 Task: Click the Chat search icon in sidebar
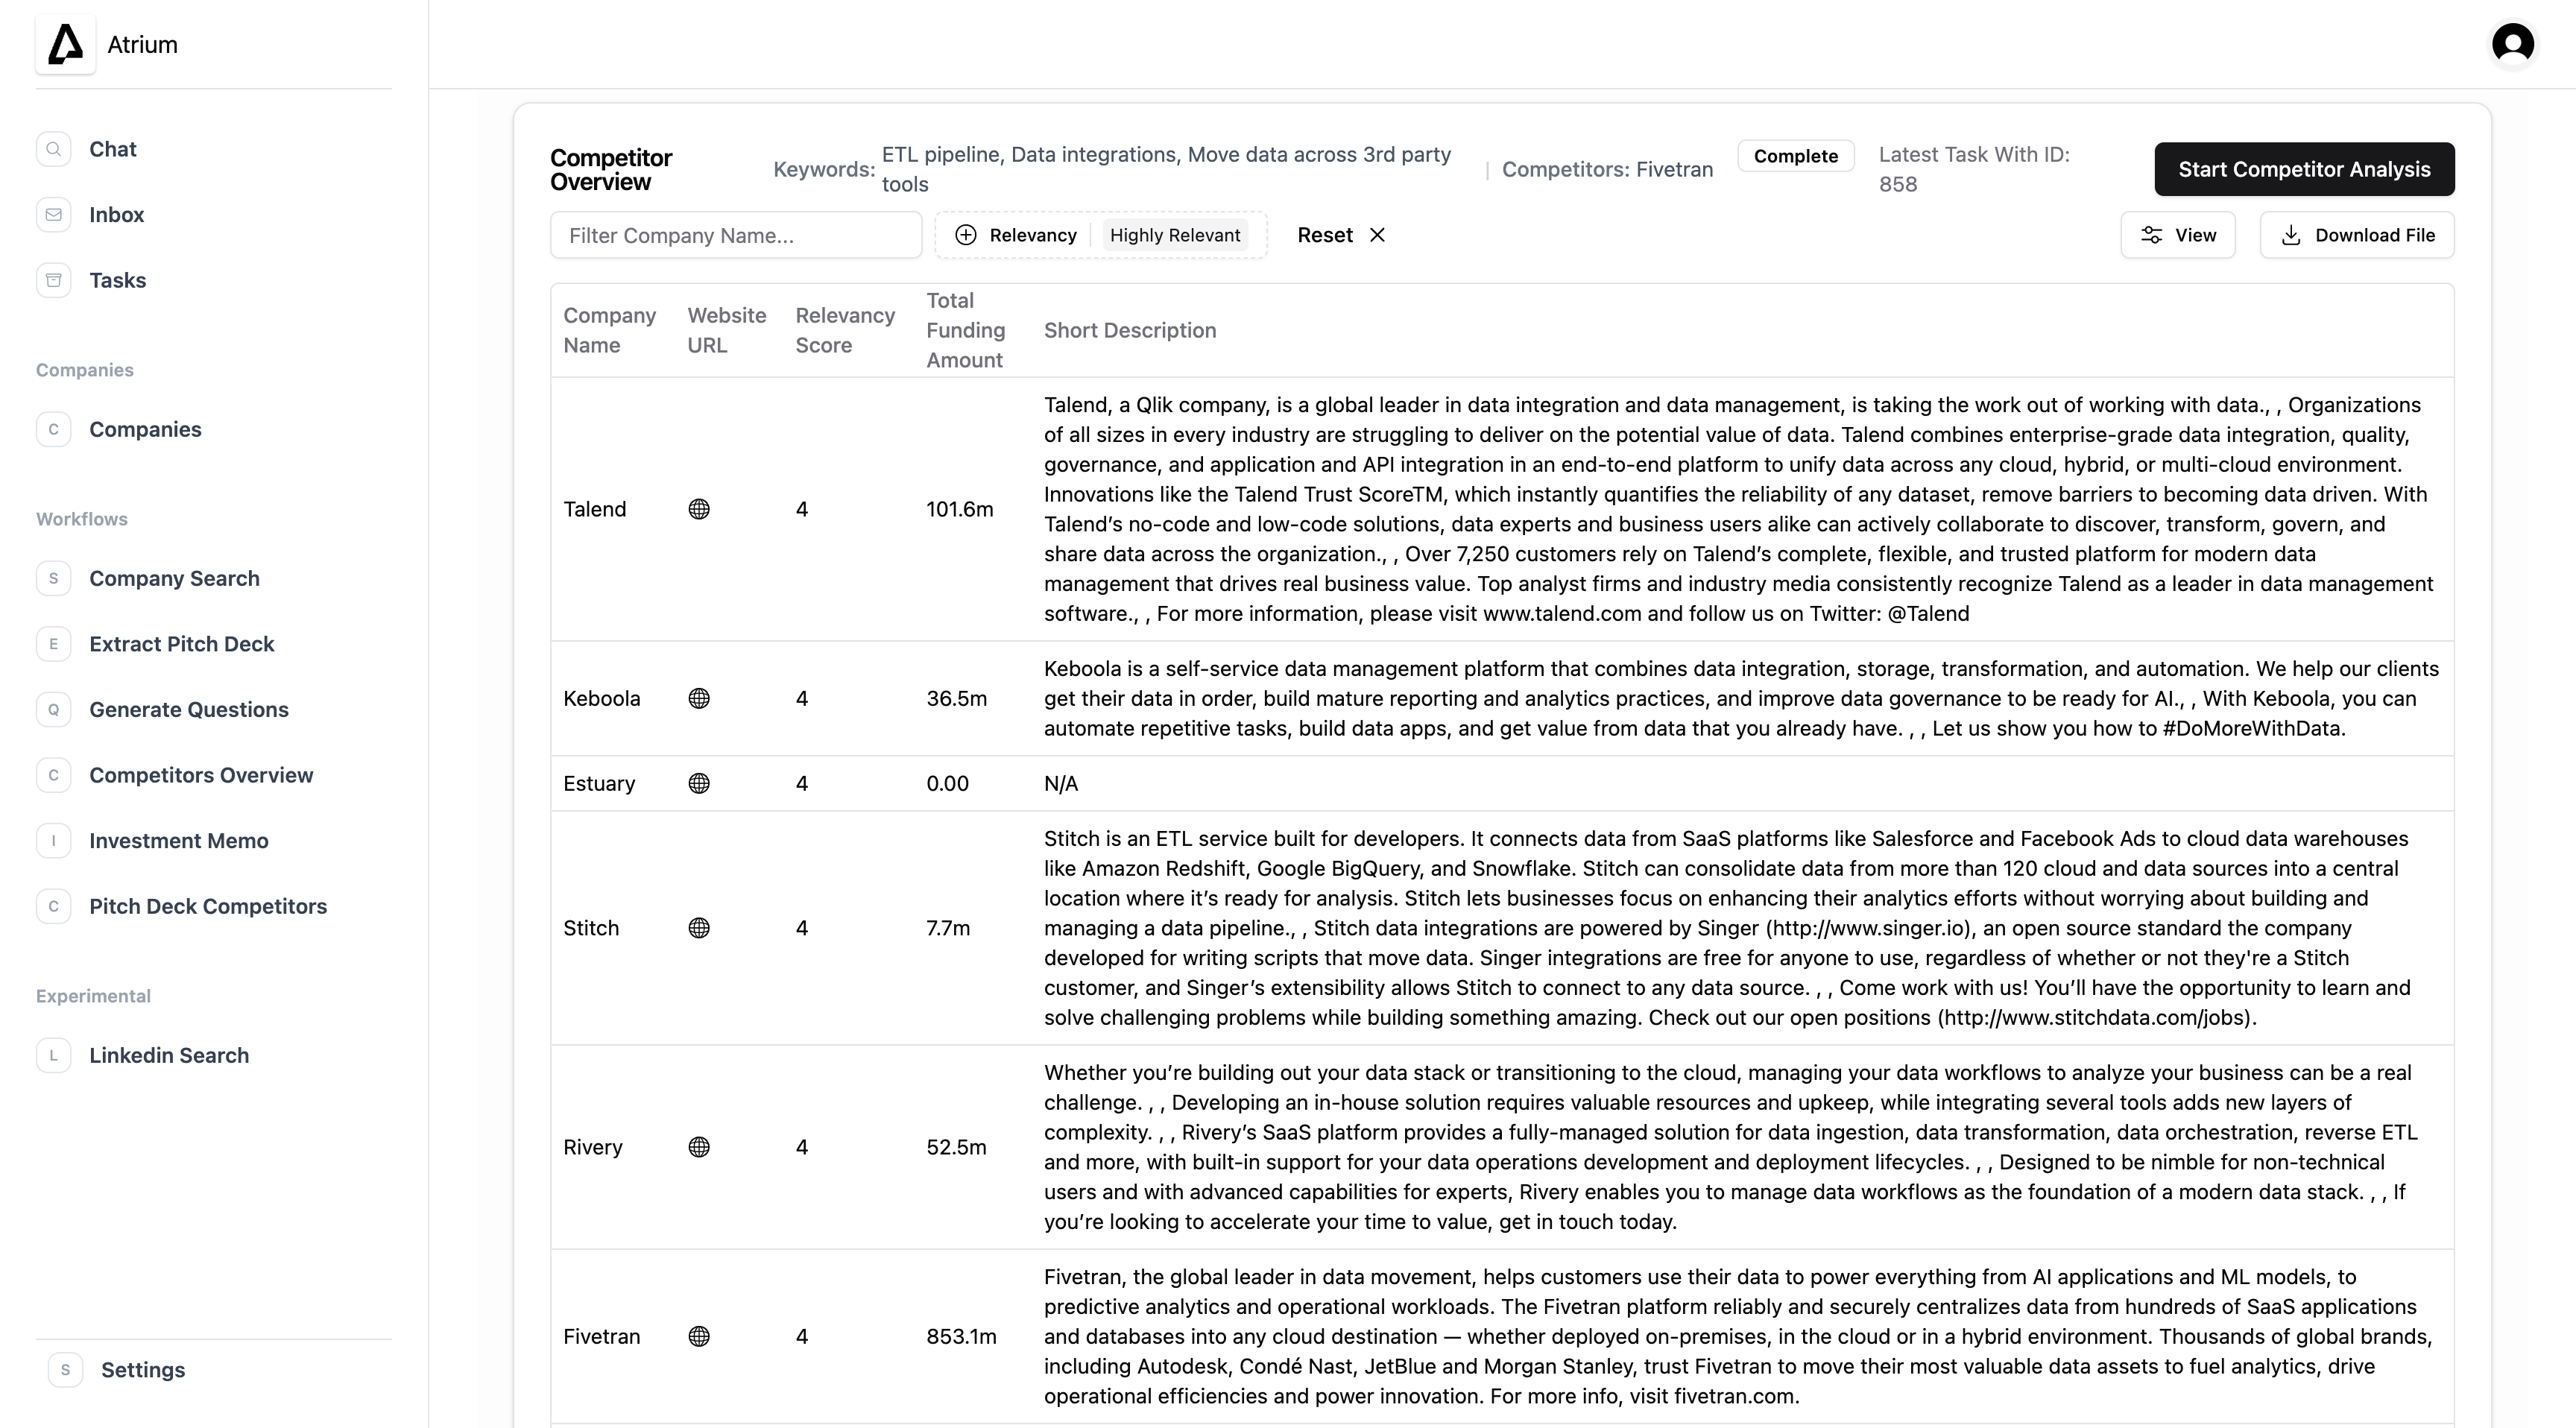tap(54, 149)
